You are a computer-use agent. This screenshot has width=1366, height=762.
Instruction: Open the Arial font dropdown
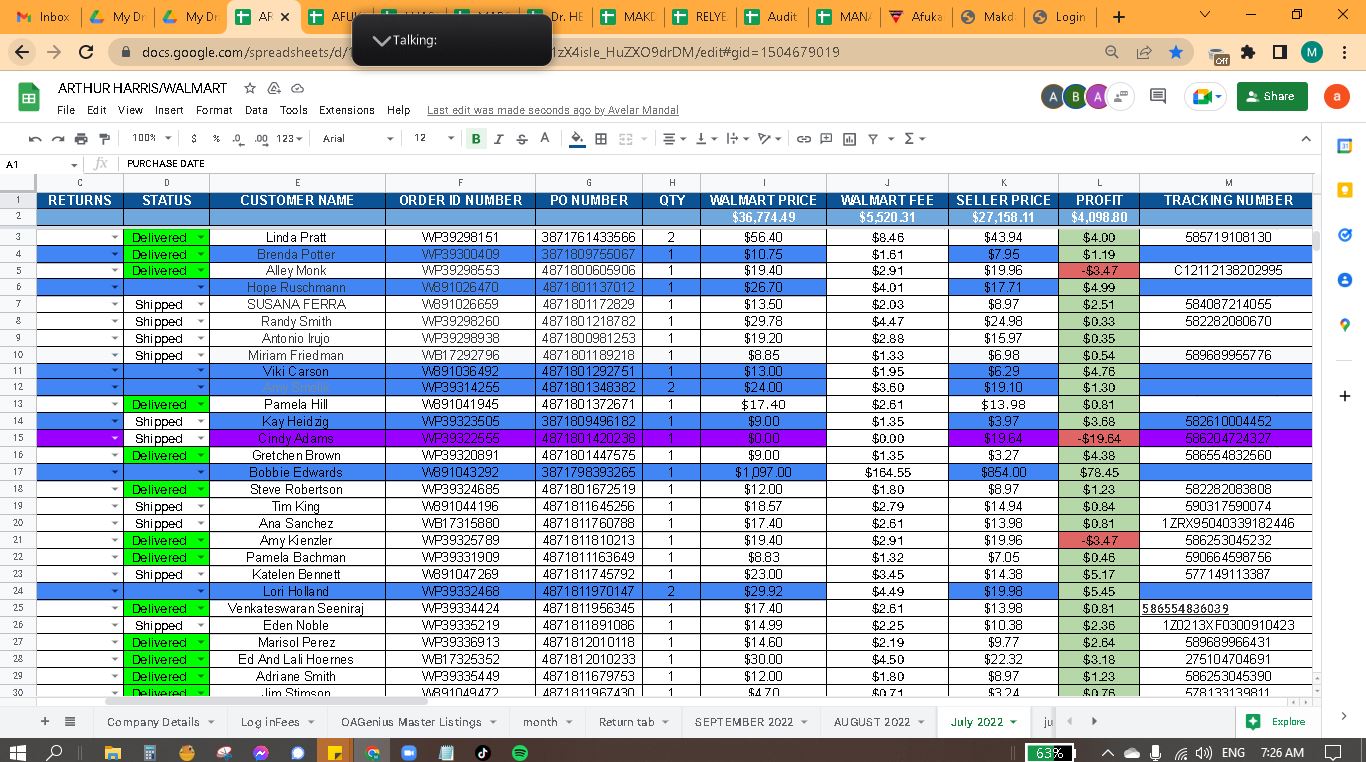tap(358, 139)
